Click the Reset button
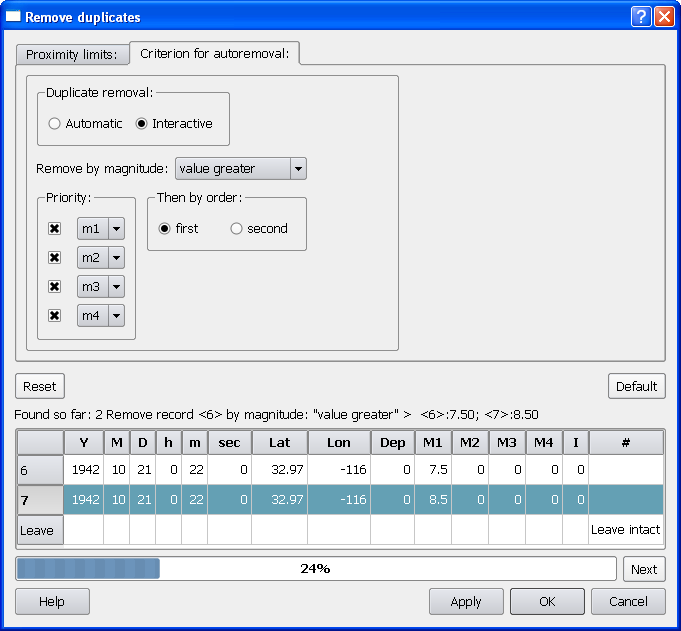Image resolution: width=681 pixels, height=631 pixels. click(x=40, y=386)
